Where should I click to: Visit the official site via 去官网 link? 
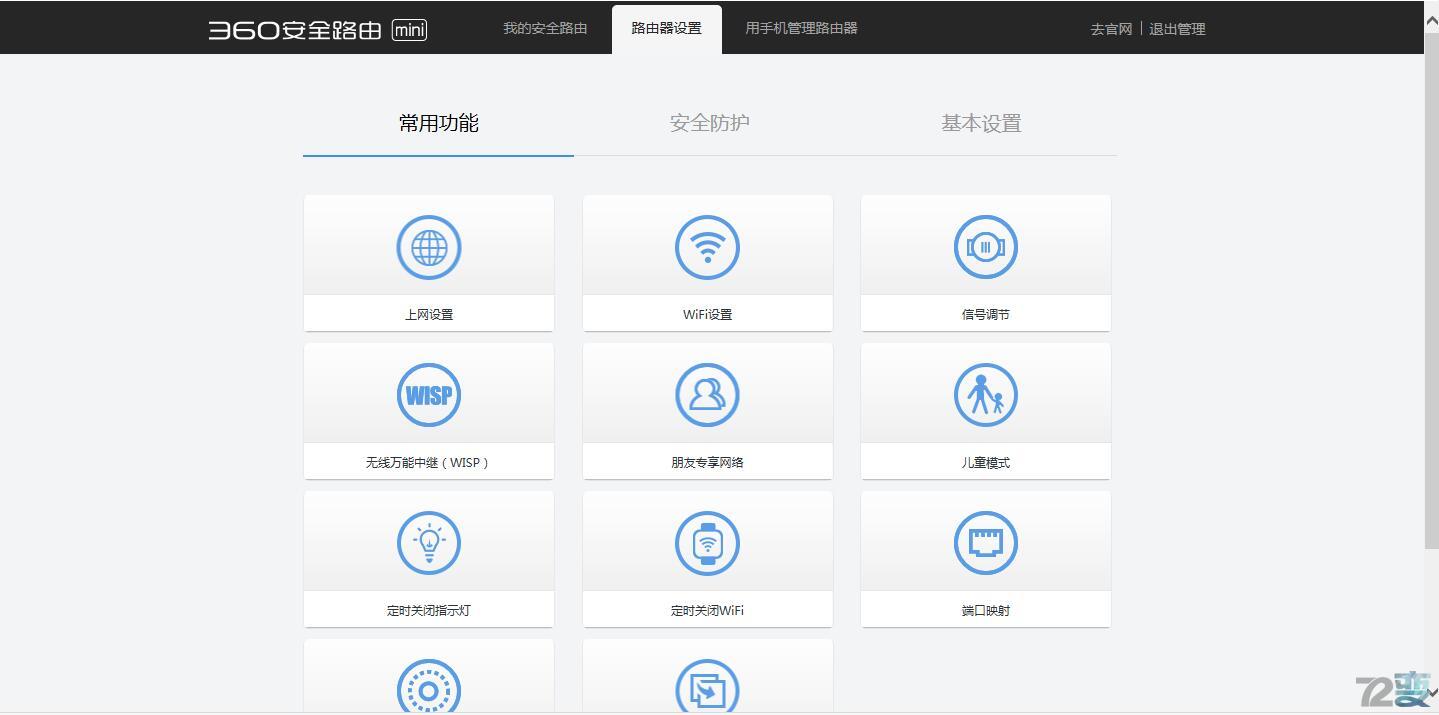(x=1110, y=29)
